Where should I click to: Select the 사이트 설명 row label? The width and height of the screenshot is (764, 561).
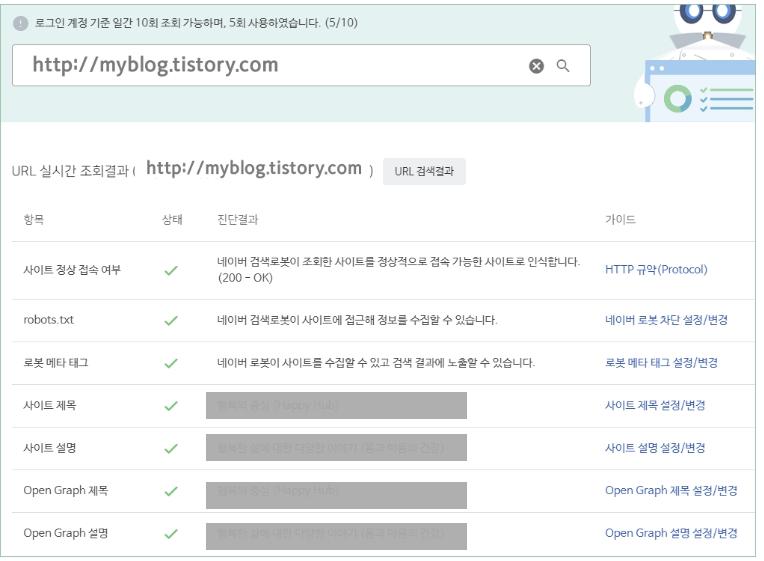click(x=50, y=448)
